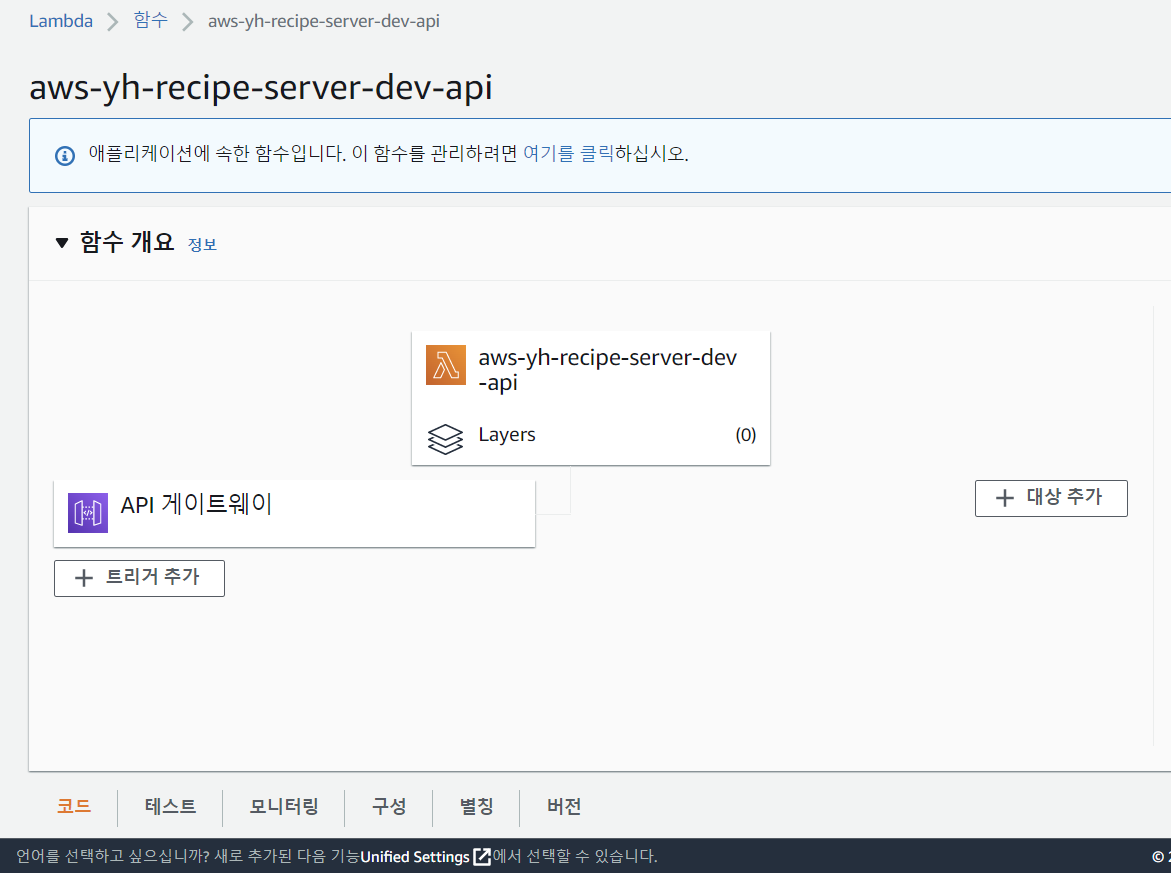Click the orange Lambda function icon
1171x873 pixels.
point(446,365)
